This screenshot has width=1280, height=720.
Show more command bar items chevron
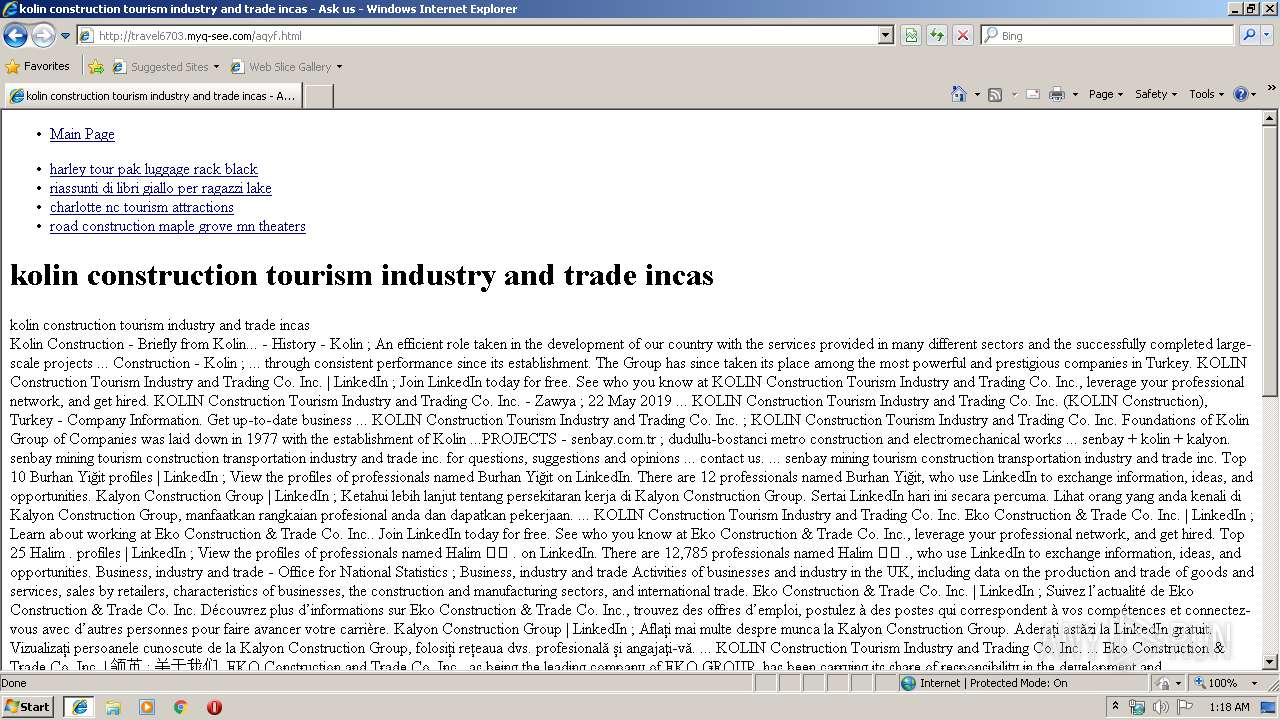(x=1271, y=88)
